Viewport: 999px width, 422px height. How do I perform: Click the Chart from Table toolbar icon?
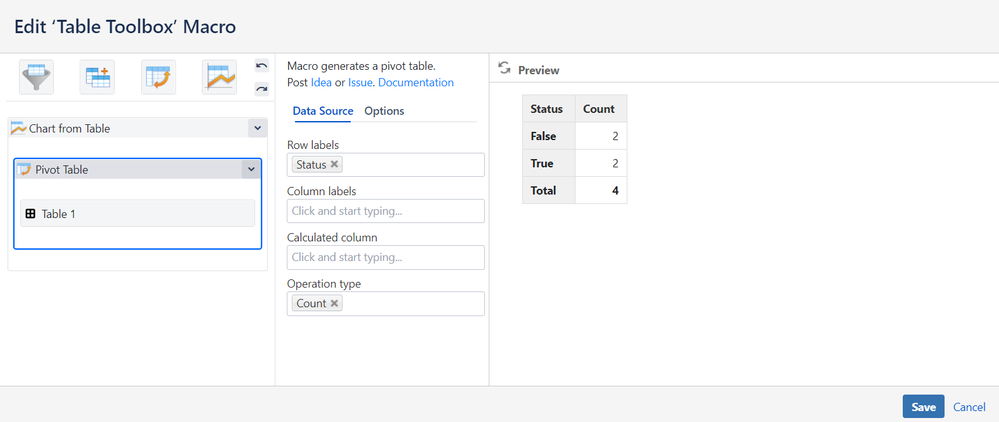pyautogui.click(x=219, y=77)
